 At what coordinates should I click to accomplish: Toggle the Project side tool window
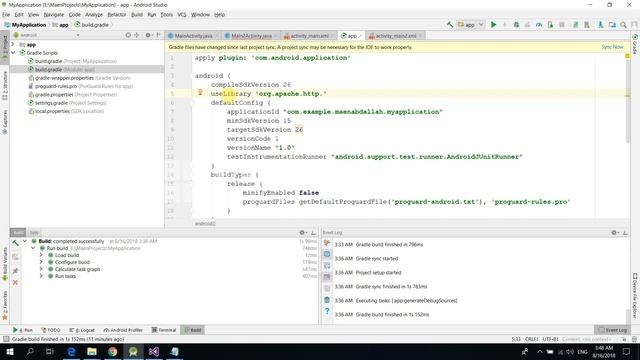click(5, 48)
